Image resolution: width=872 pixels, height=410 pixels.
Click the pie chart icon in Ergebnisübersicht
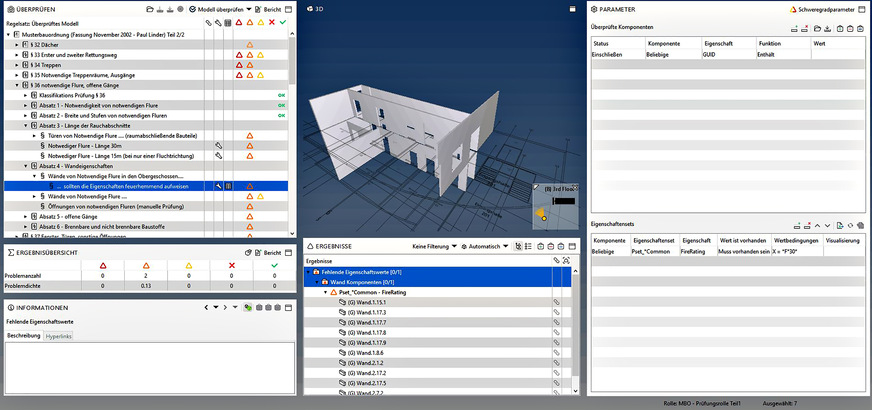[246, 254]
